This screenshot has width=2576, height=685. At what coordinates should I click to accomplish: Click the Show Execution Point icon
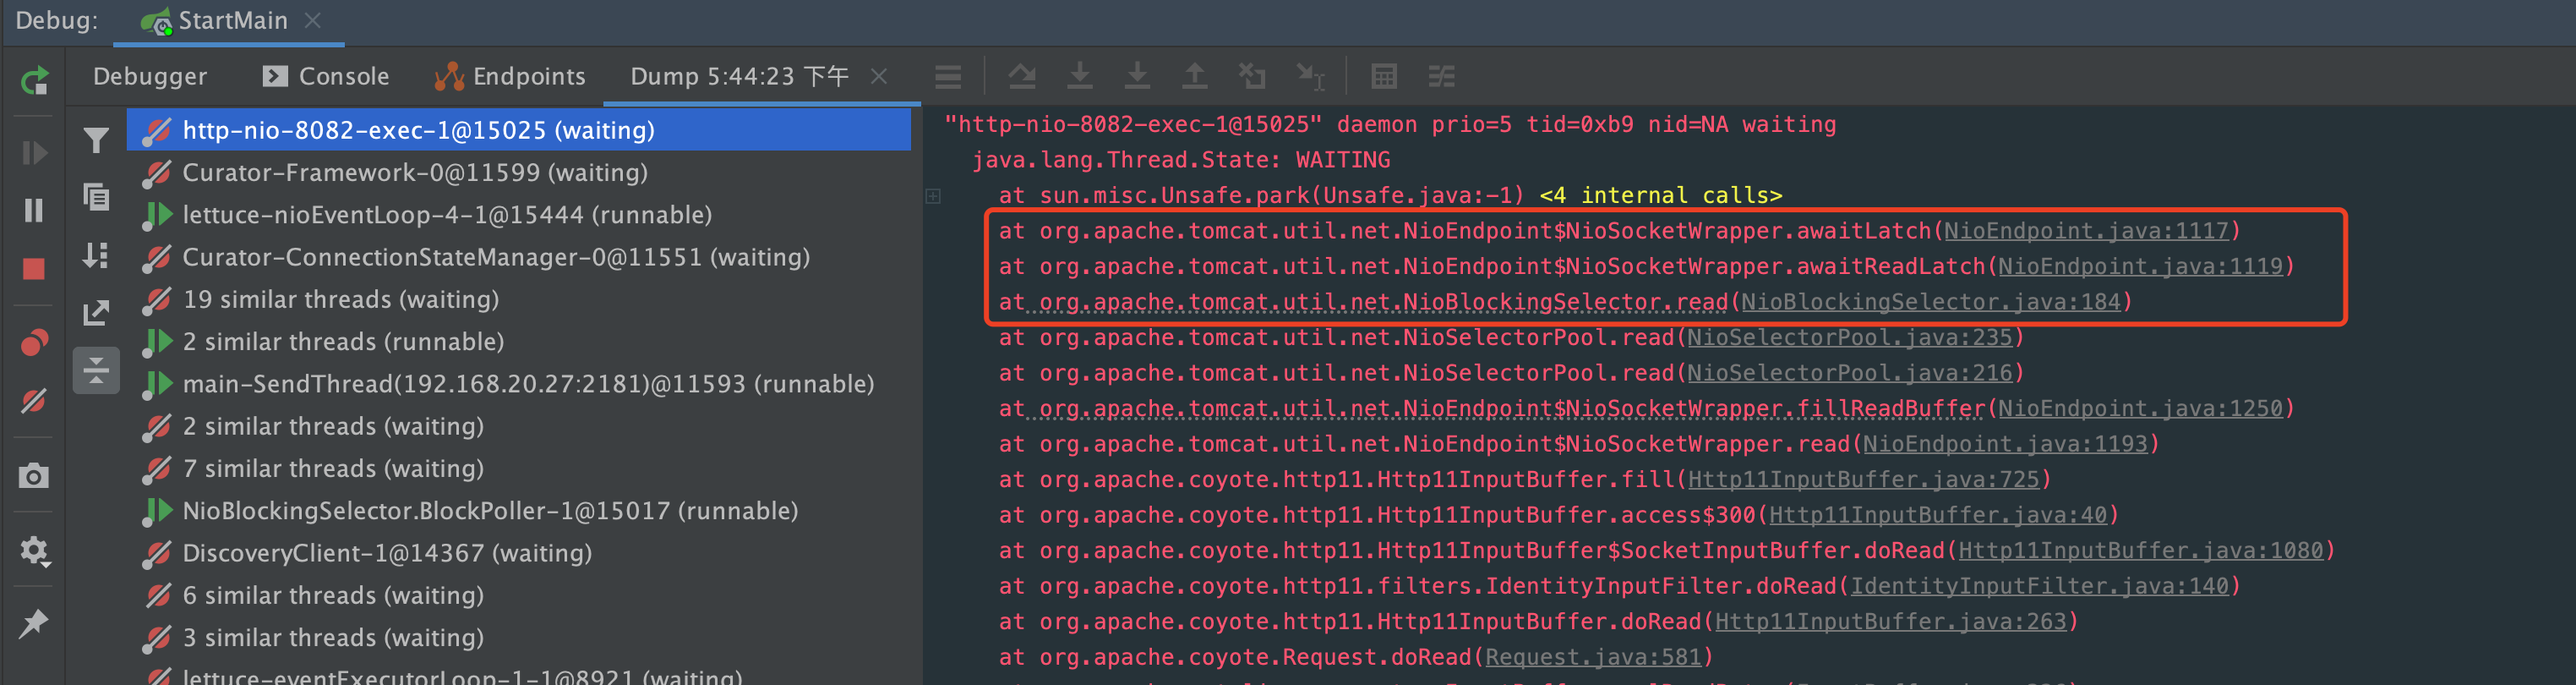[948, 77]
